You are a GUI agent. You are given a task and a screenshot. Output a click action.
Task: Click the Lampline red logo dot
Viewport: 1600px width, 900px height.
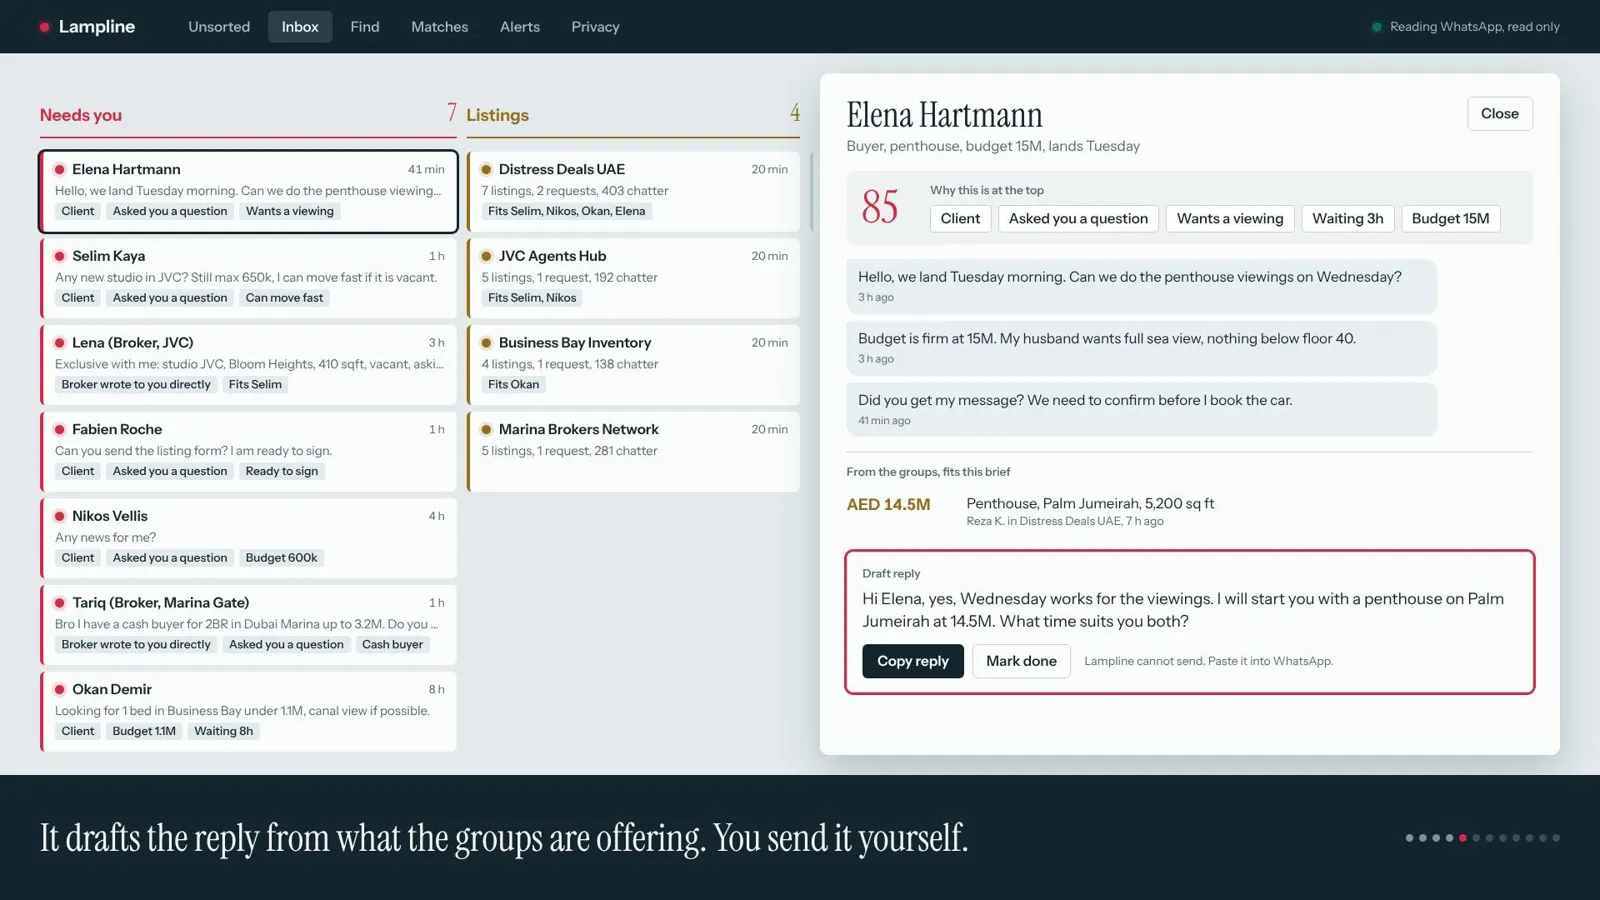44,27
